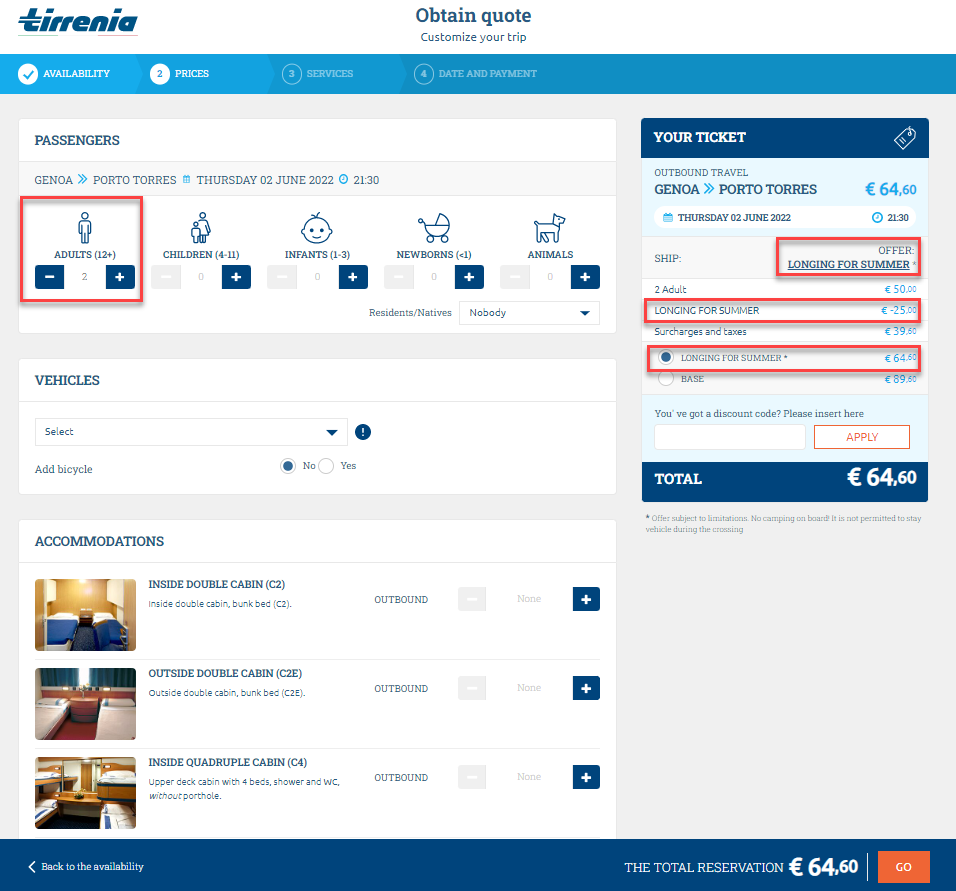Add a newborn passenger with plus button

pyautogui.click(x=469, y=277)
